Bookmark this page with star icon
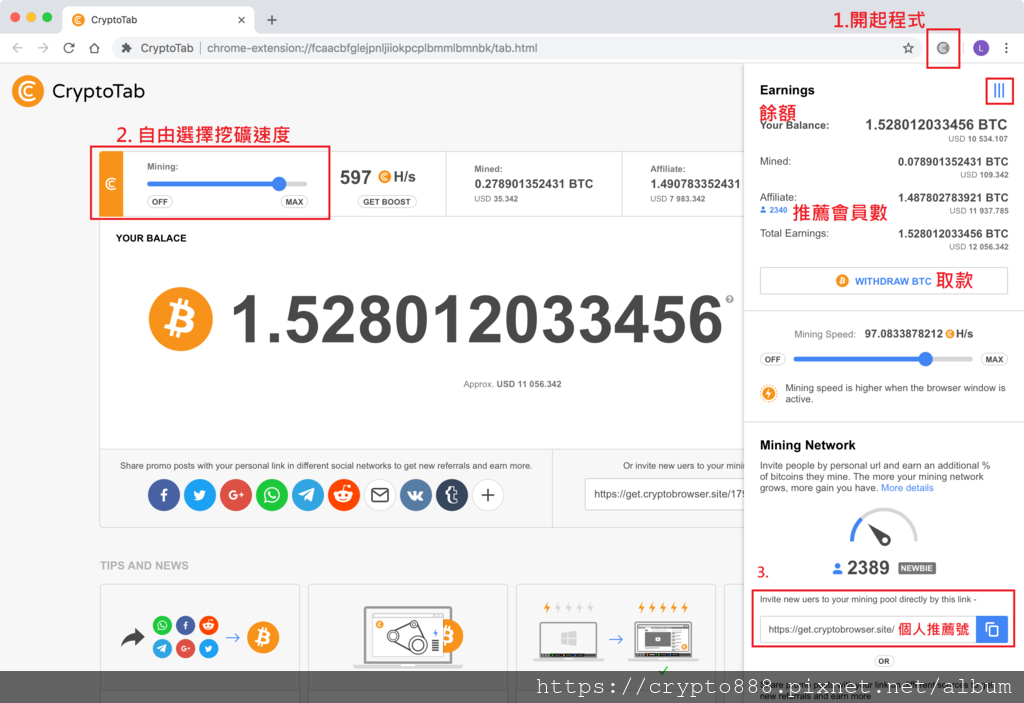1024x703 pixels. [x=908, y=48]
